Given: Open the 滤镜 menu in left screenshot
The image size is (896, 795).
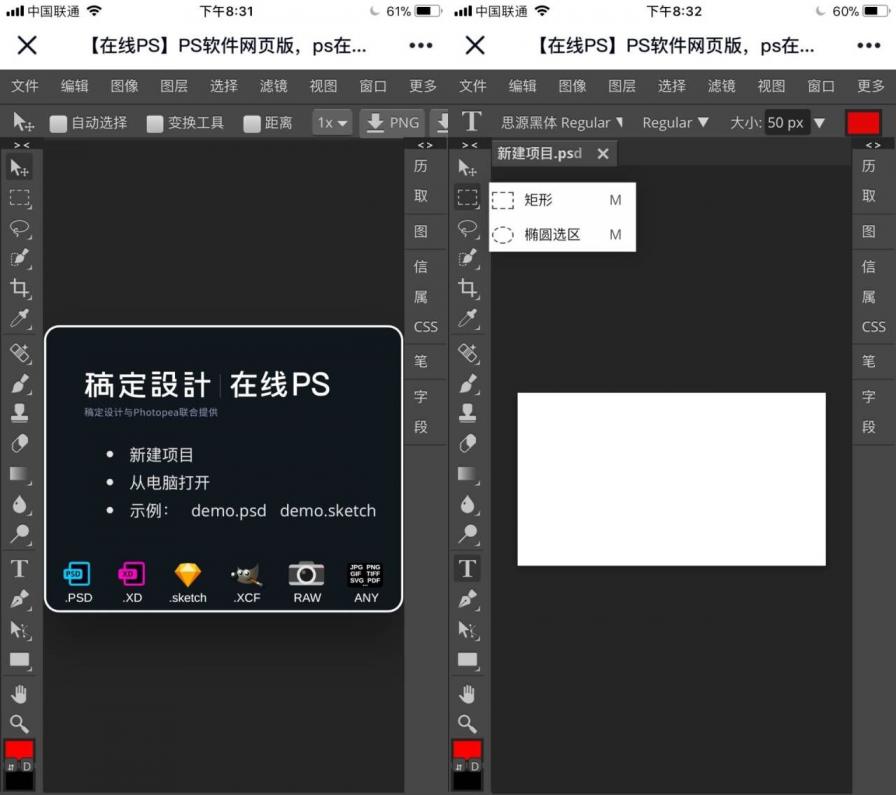Looking at the screenshot, I should click(x=273, y=86).
